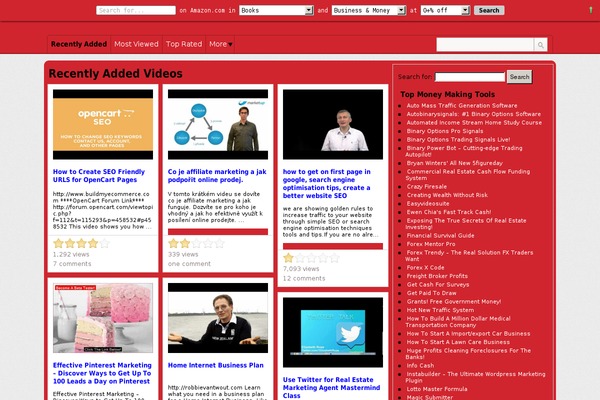This screenshot has height=400, width=600.
Task: Click the Amazon Search button
Action: tap(489, 10)
